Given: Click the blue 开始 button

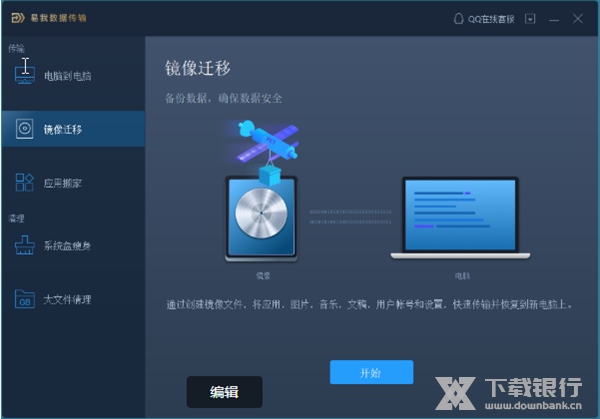Looking at the screenshot, I should pyautogui.click(x=372, y=372).
